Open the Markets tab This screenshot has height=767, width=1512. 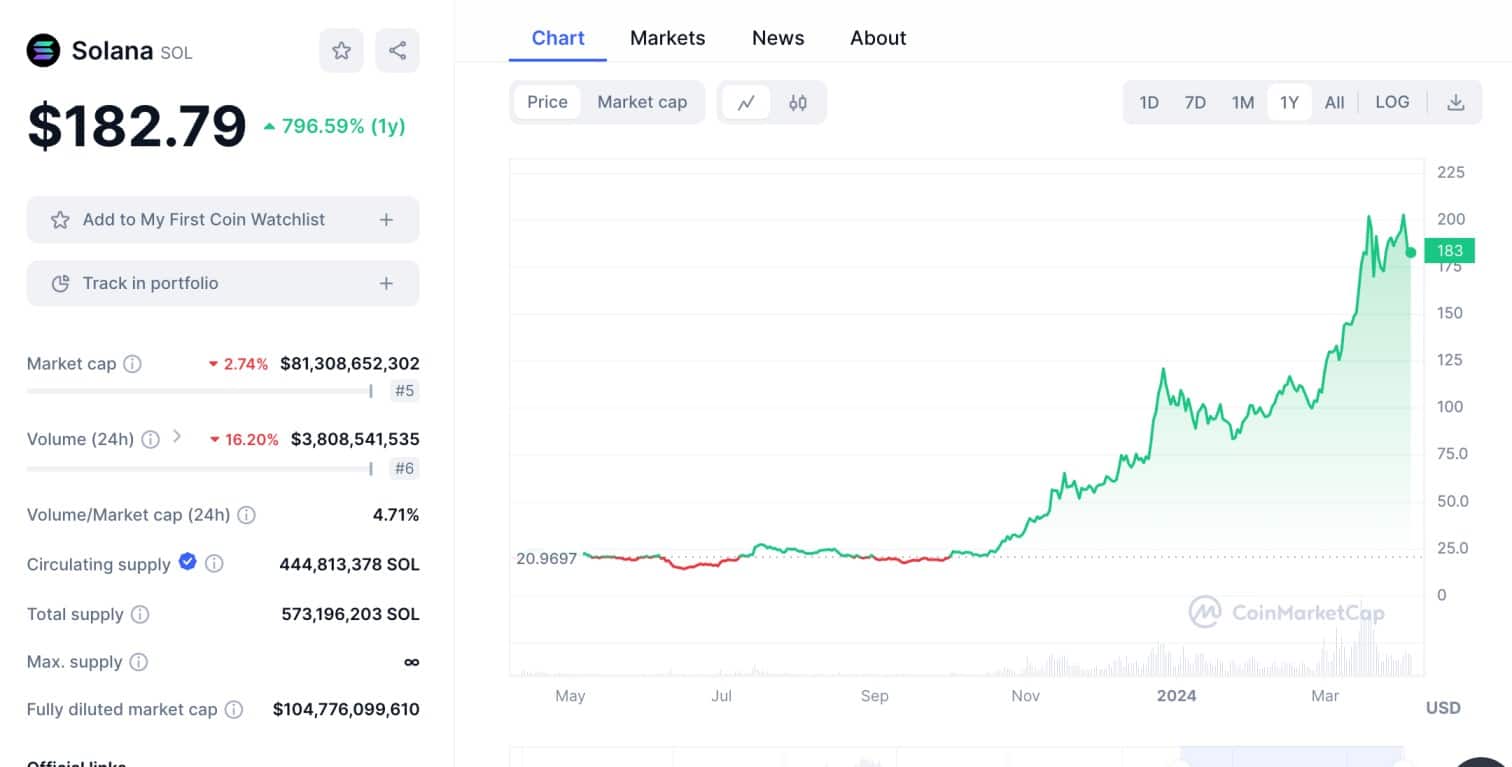(x=667, y=38)
